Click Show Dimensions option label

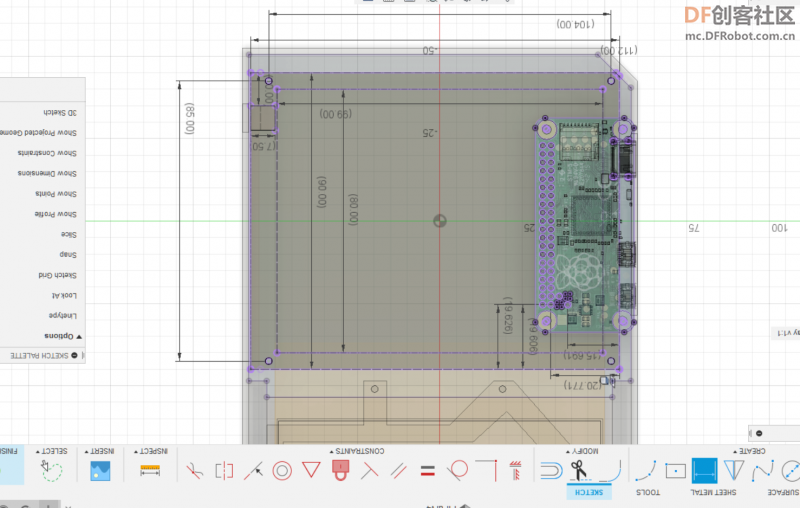(x=47, y=173)
